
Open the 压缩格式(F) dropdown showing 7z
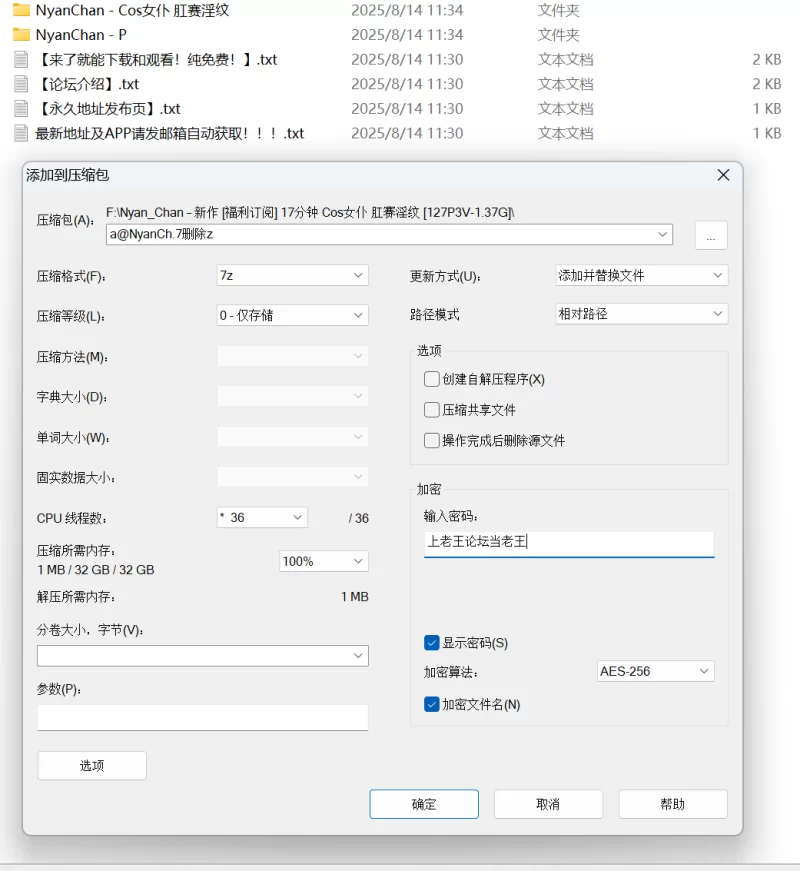coord(293,276)
